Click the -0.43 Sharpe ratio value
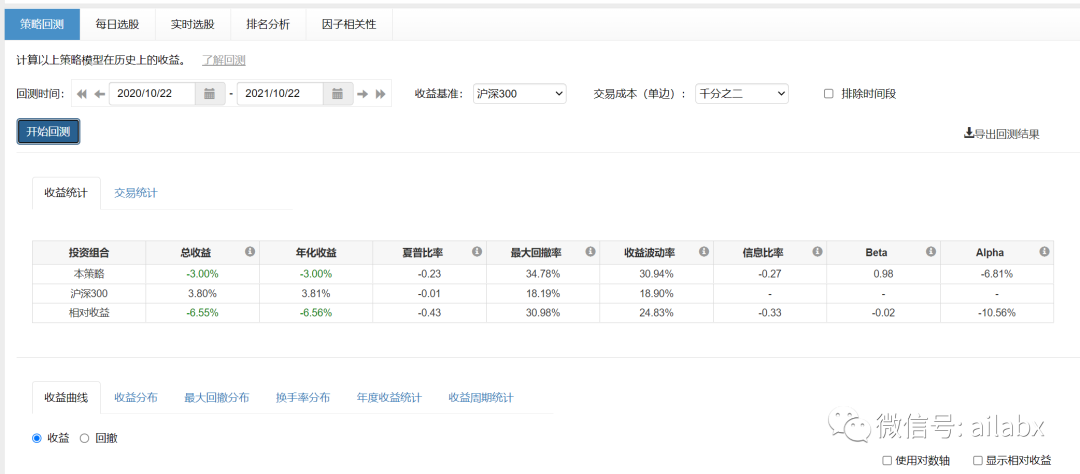This screenshot has width=1080, height=474. click(430, 312)
